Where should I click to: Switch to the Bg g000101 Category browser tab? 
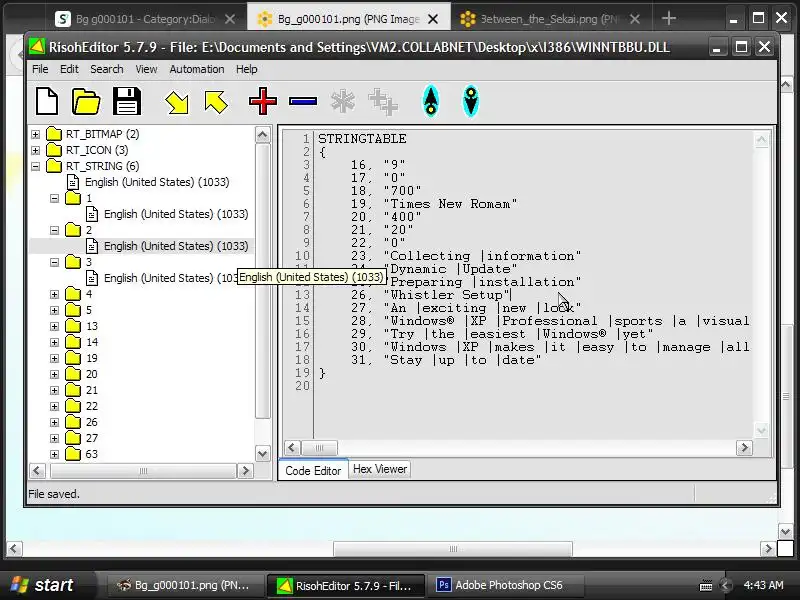click(146, 19)
